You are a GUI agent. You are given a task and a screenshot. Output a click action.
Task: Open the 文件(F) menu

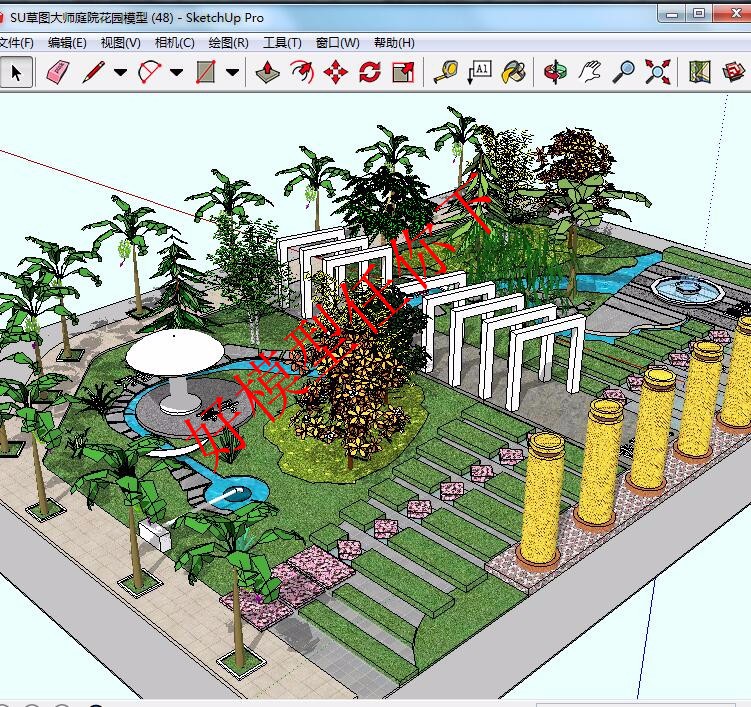coord(16,43)
